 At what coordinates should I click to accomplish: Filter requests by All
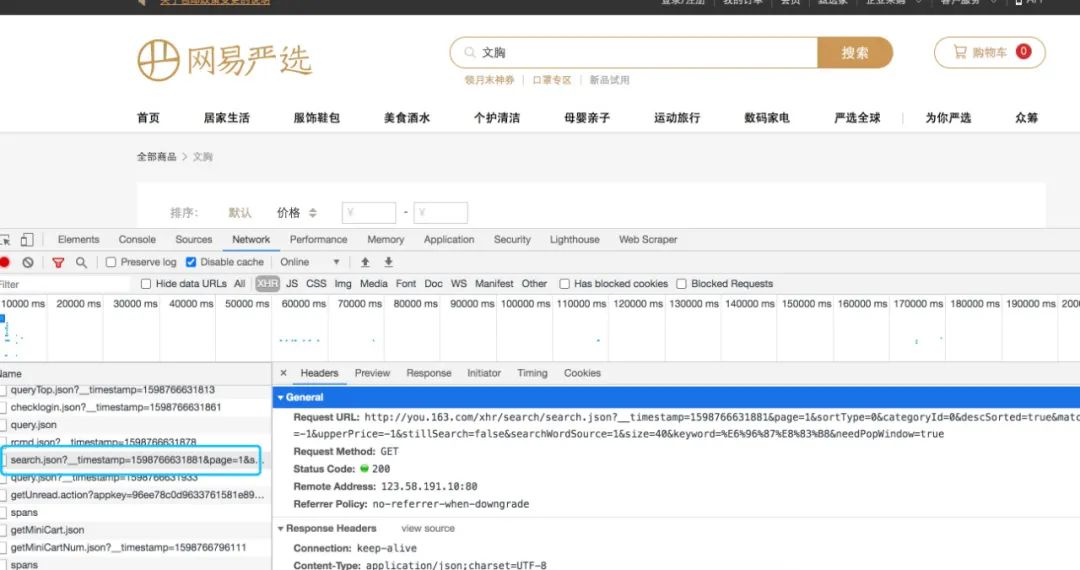(x=239, y=284)
